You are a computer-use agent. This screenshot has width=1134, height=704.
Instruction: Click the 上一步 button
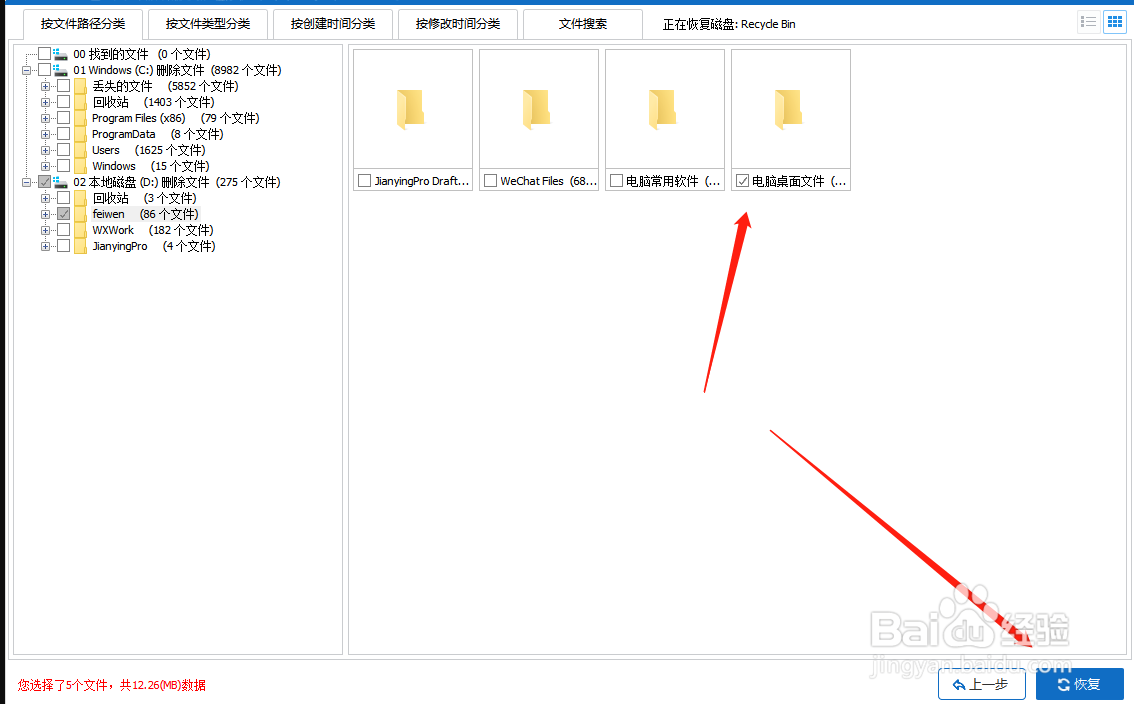point(981,684)
